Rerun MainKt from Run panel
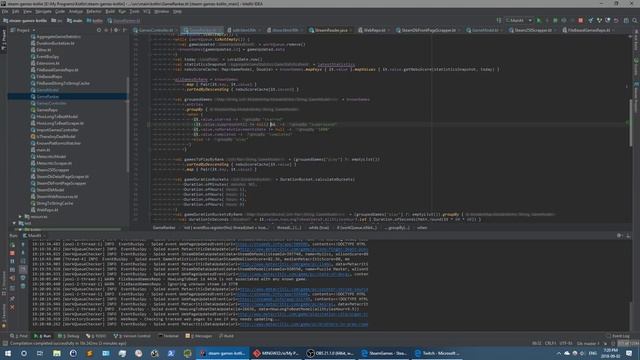 (12, 244)
